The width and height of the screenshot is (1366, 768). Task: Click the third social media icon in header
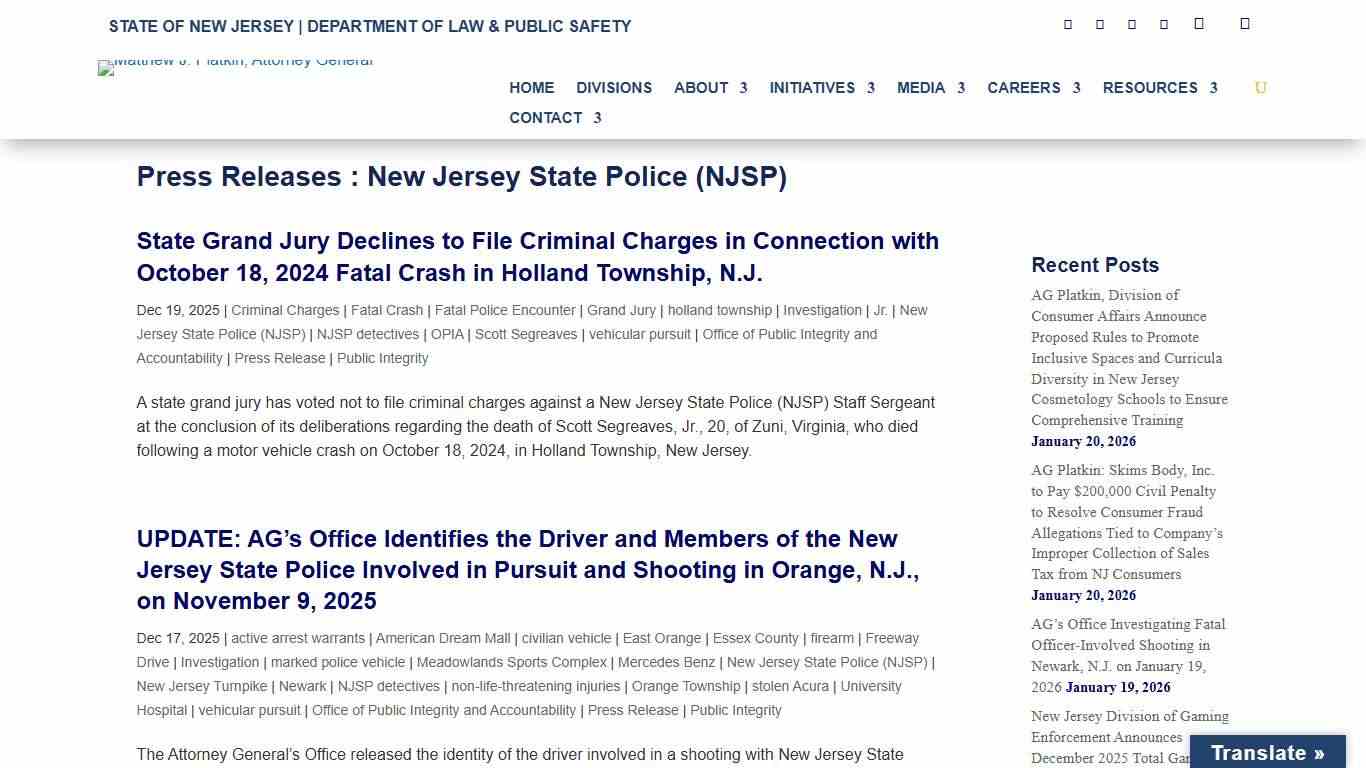pyautogui.click(x=1131, y=23)
